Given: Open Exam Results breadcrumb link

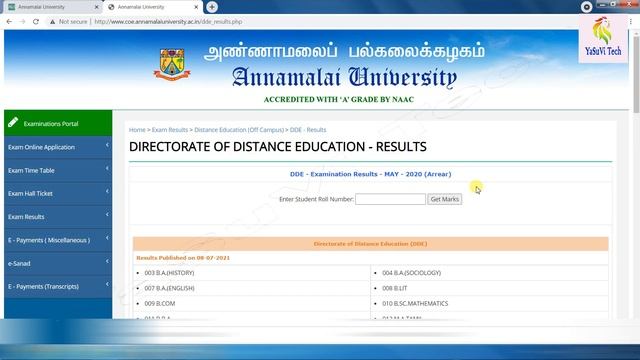Looking at the screenshot, I should coord(170,130).
